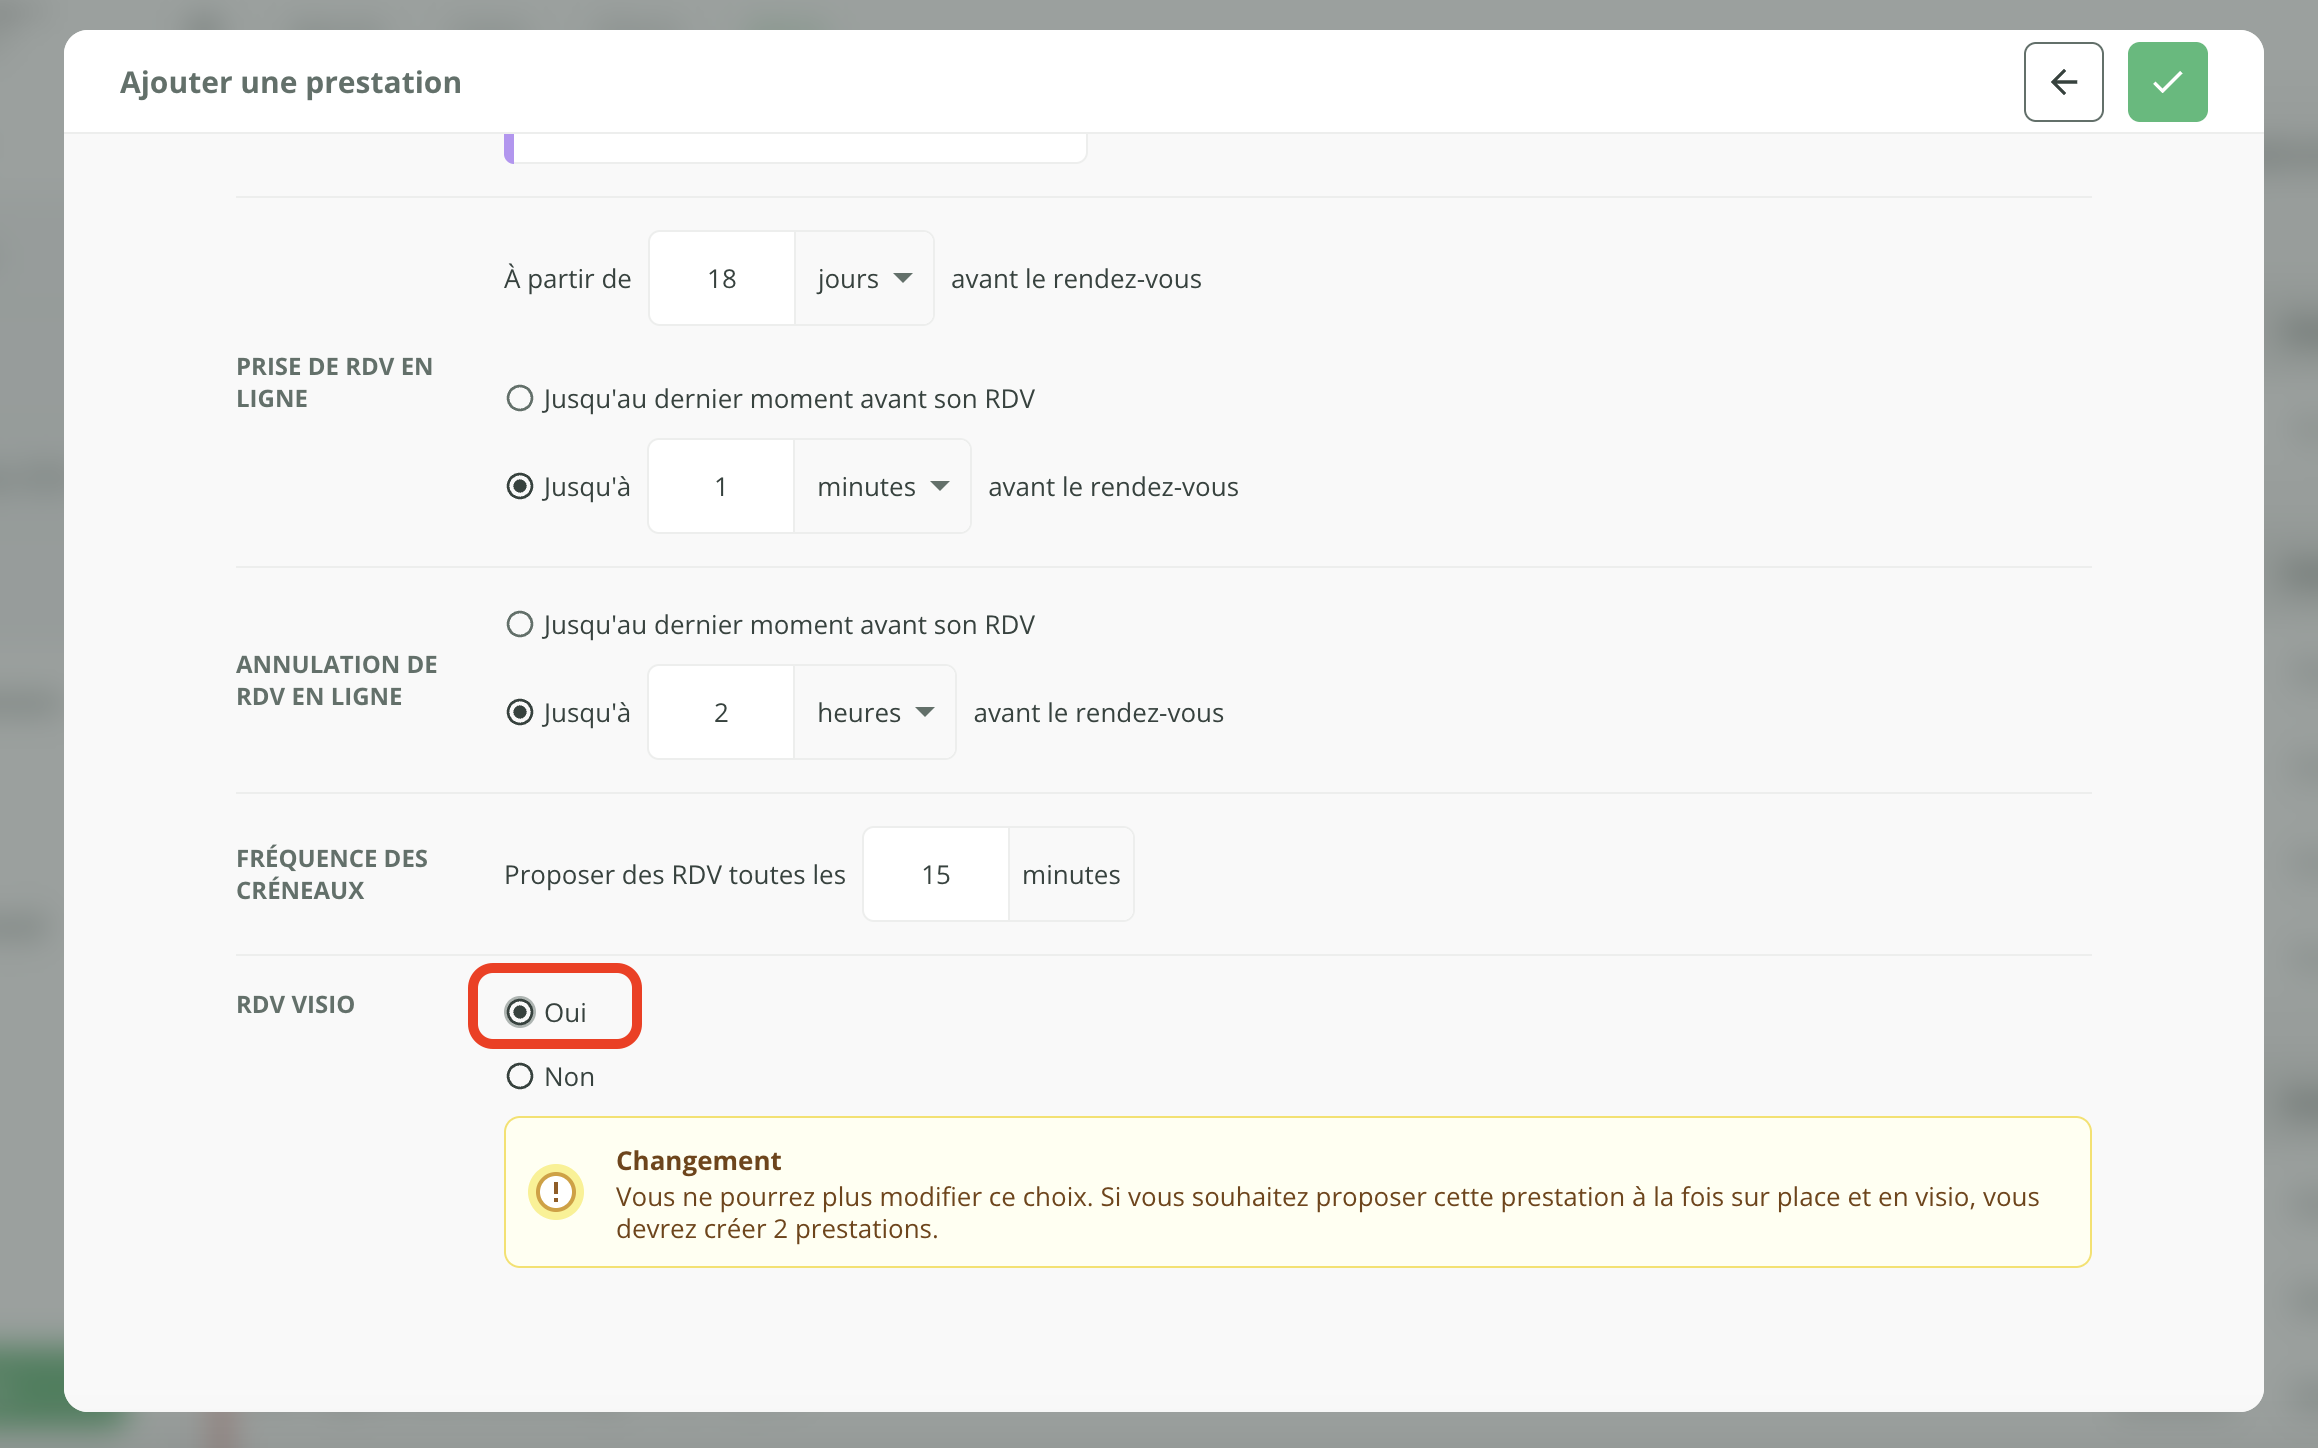Select 'Jusqu'à' radio under online cancellation

[520, 713]
